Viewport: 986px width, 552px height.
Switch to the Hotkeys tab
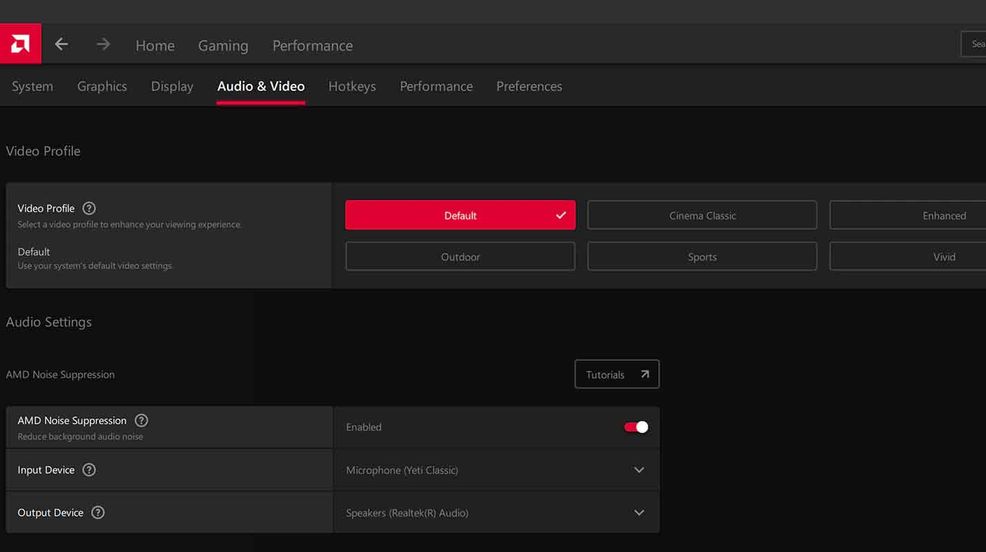352,86
